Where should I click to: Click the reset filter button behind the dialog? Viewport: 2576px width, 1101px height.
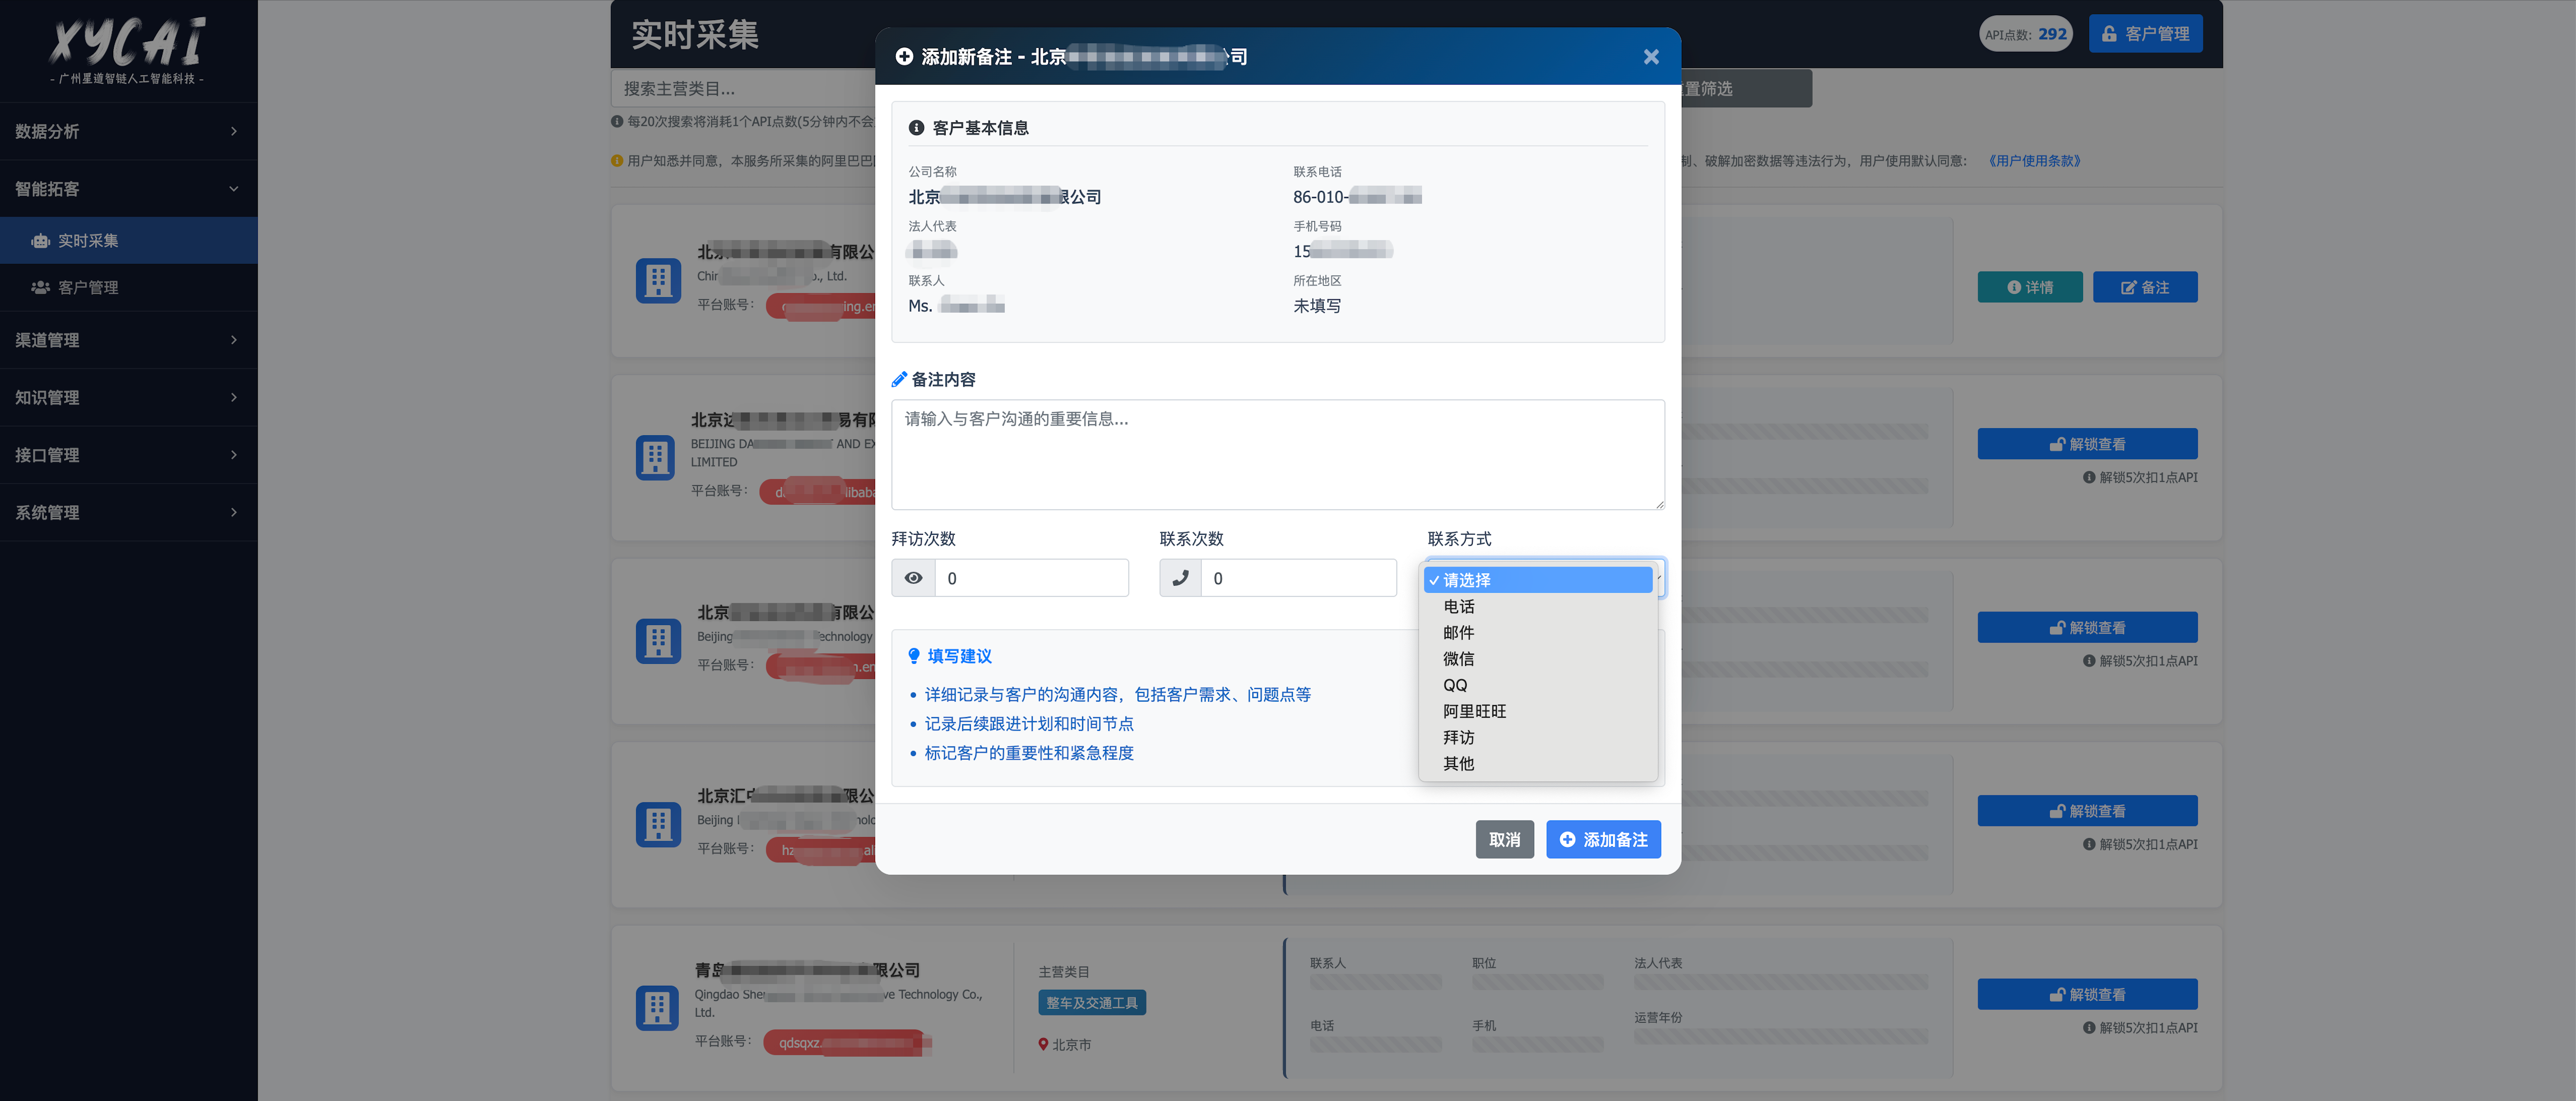point(1745,89)
